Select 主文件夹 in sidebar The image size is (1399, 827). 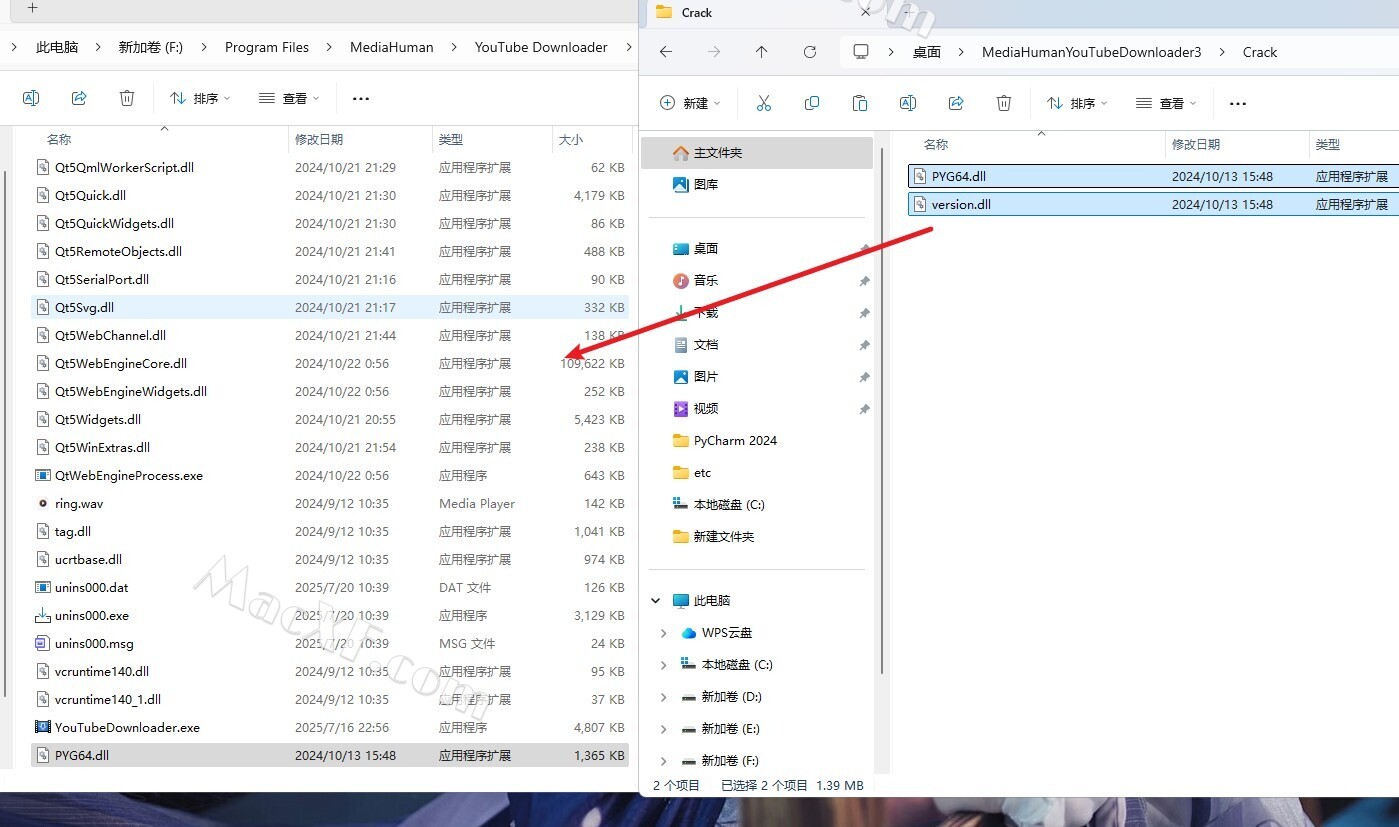click(x=757, y=153)
